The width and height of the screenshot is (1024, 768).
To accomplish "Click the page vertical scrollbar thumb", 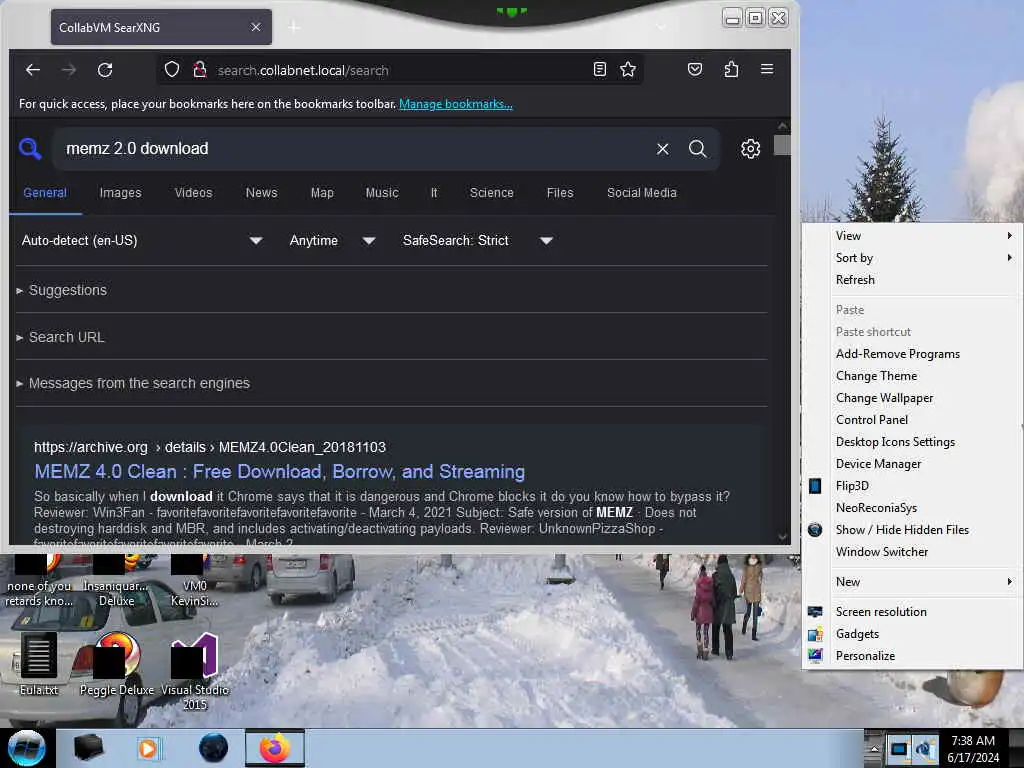I will tap(782, 145).
